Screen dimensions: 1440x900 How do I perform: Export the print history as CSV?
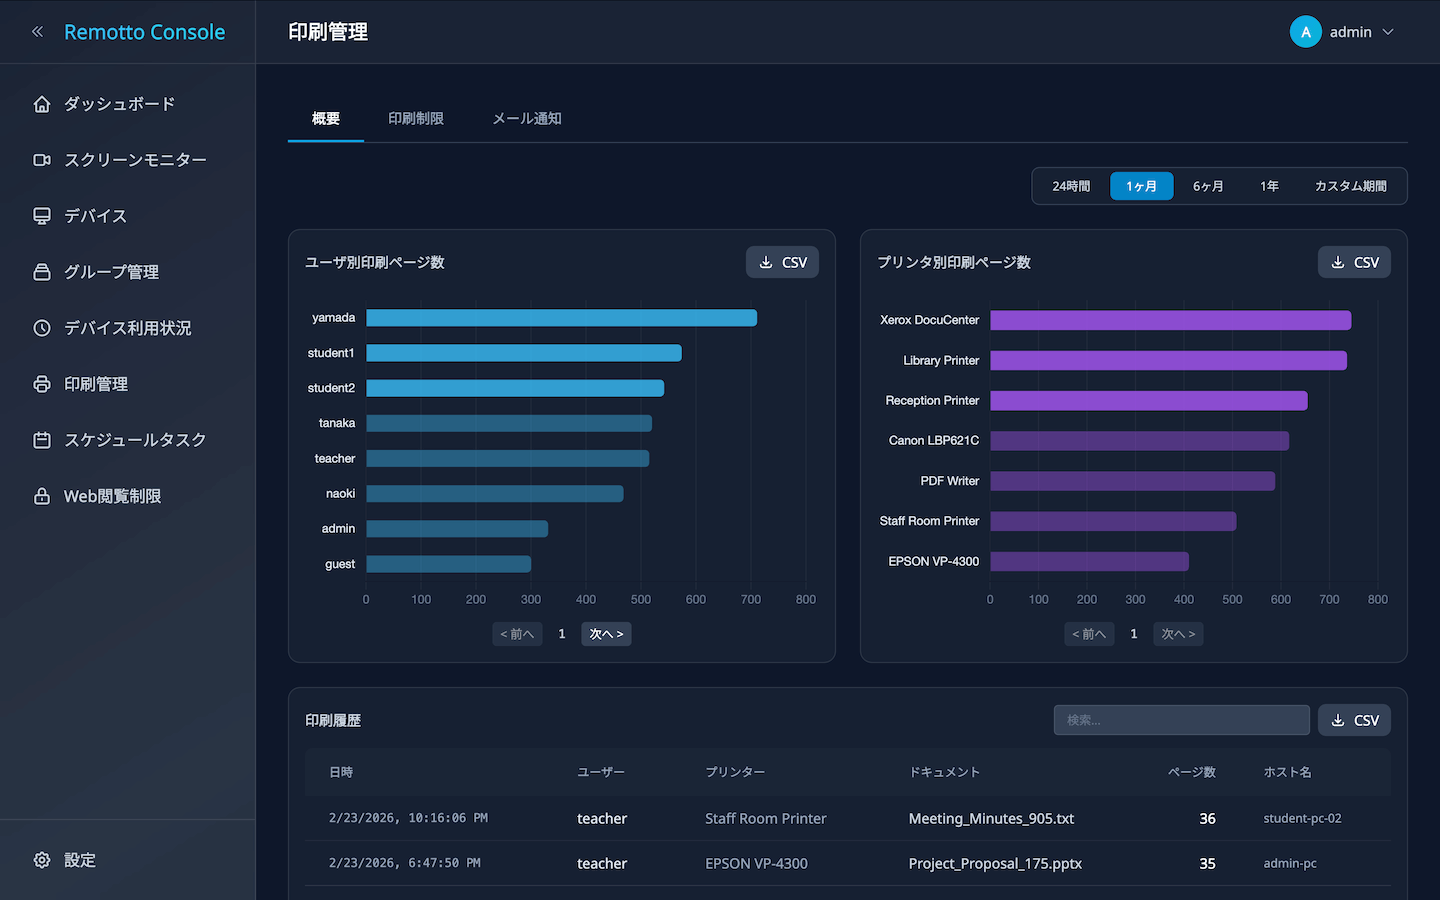(x=1354, y=720)
